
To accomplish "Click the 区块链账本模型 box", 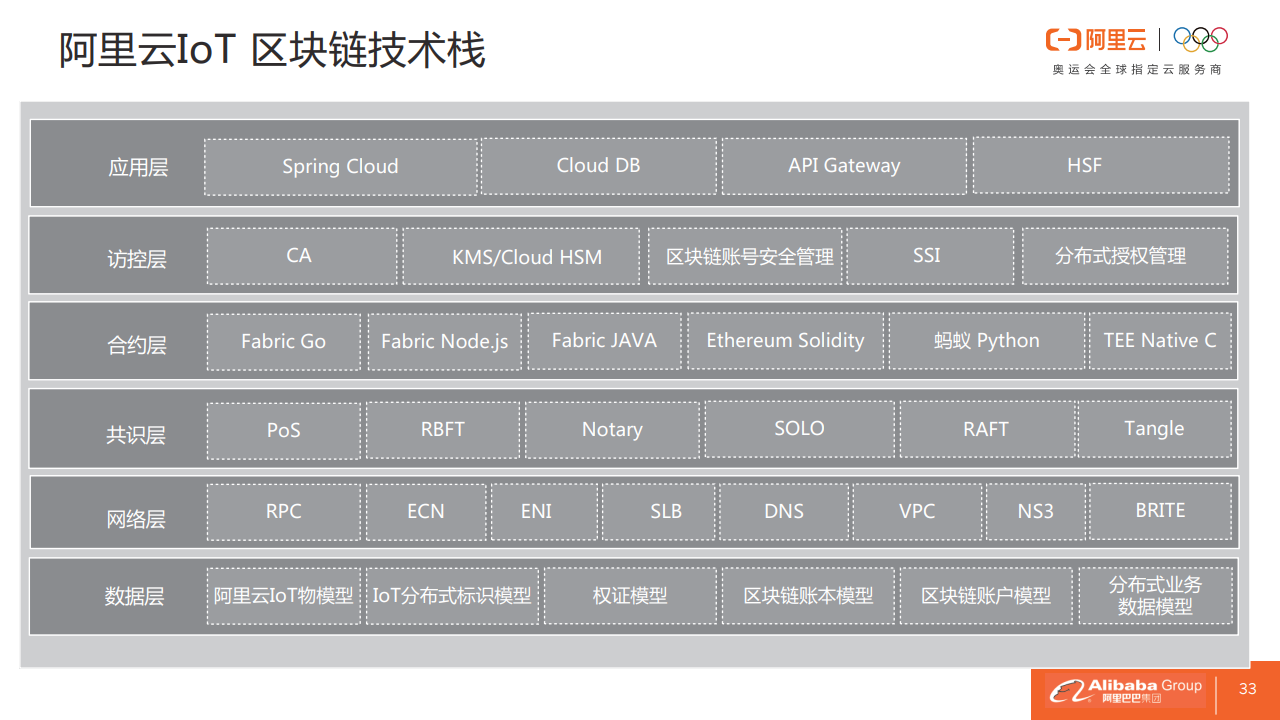I will pyautogui.click(x=808, y=597).
